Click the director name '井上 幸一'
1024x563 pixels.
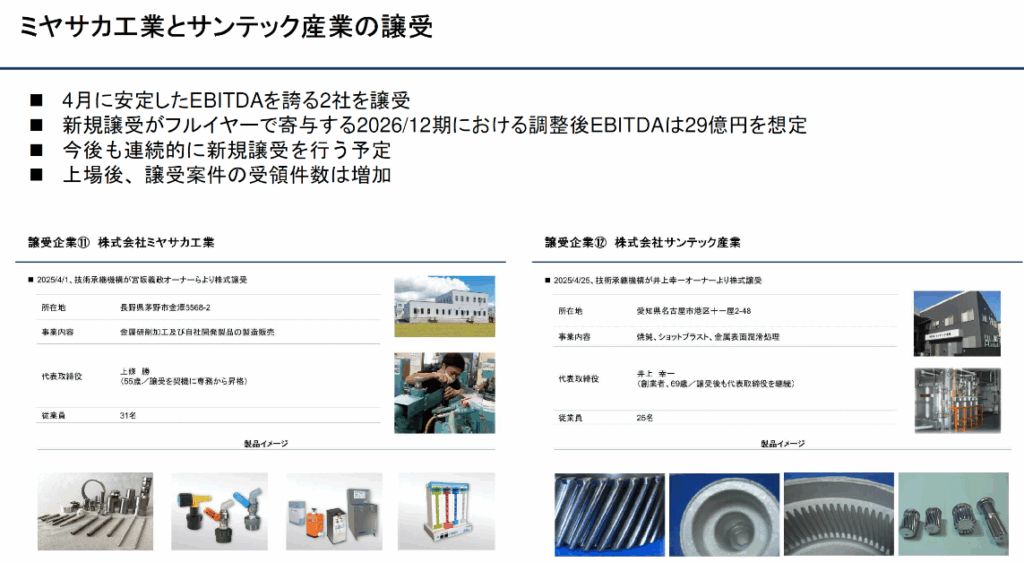tap(656, 374)
